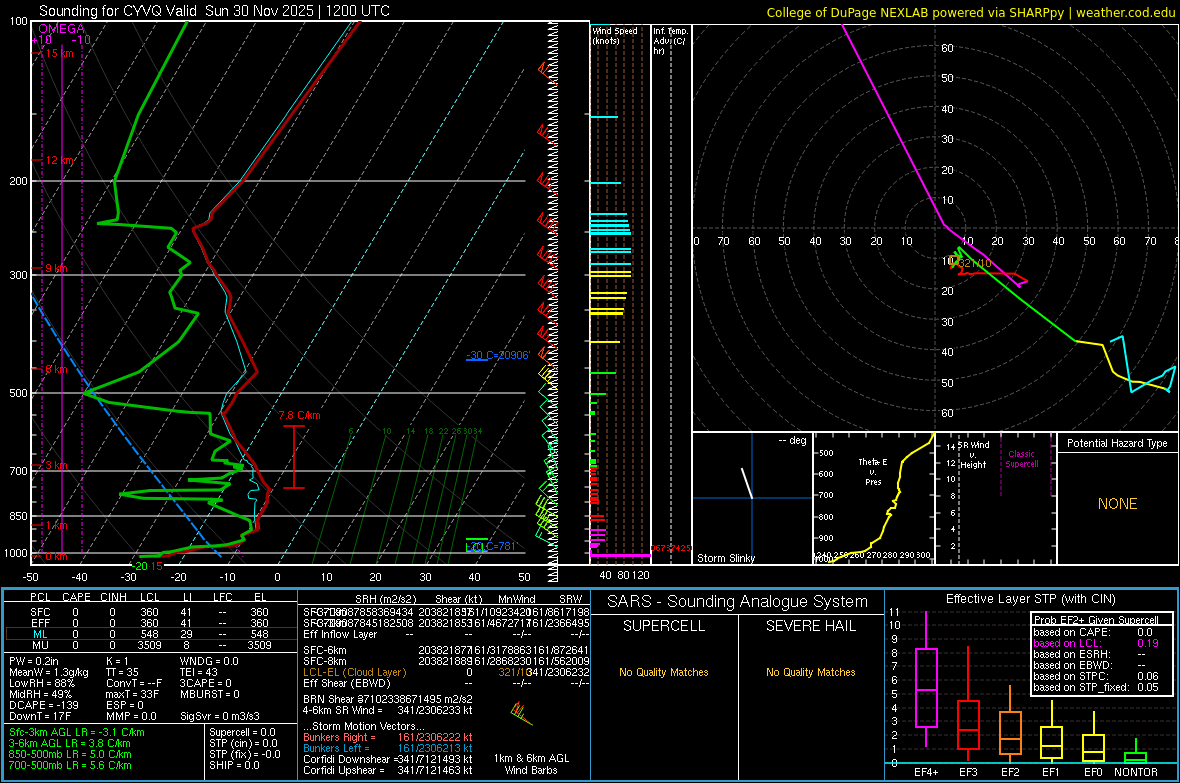This screenshot has width=1180, height=783.
Task: Click the 'TT = 35' index value
Action: pyautogui.click(x=123, y=672)
